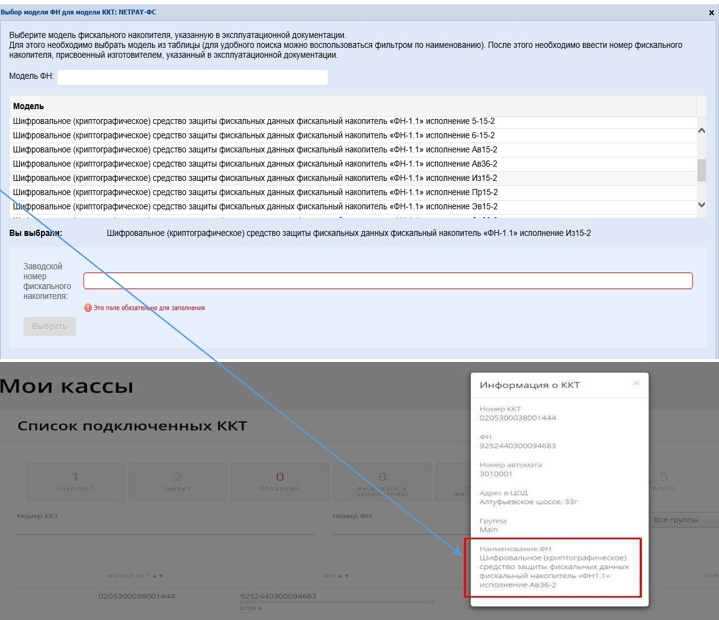This screenshot has height=620, width=719.
Task: Close the Информация о ККТ popup
Action: (636, 383)
